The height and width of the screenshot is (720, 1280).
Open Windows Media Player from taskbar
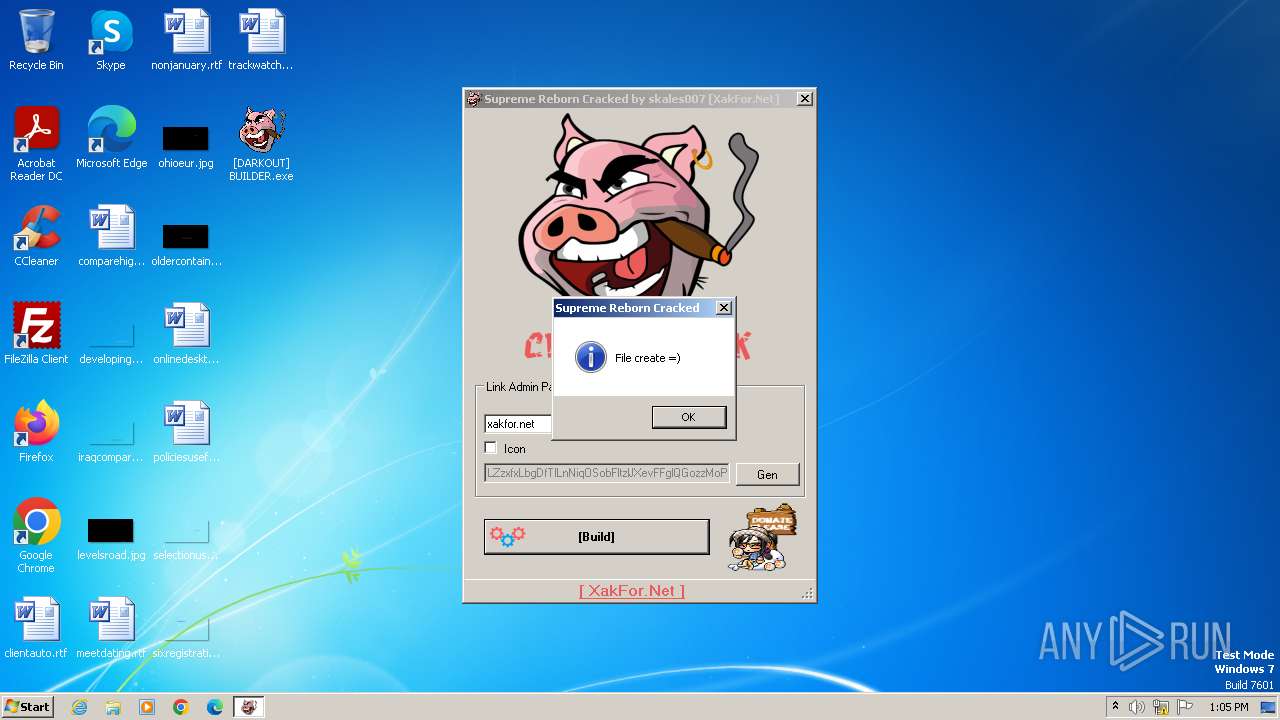tap(147, 707)
